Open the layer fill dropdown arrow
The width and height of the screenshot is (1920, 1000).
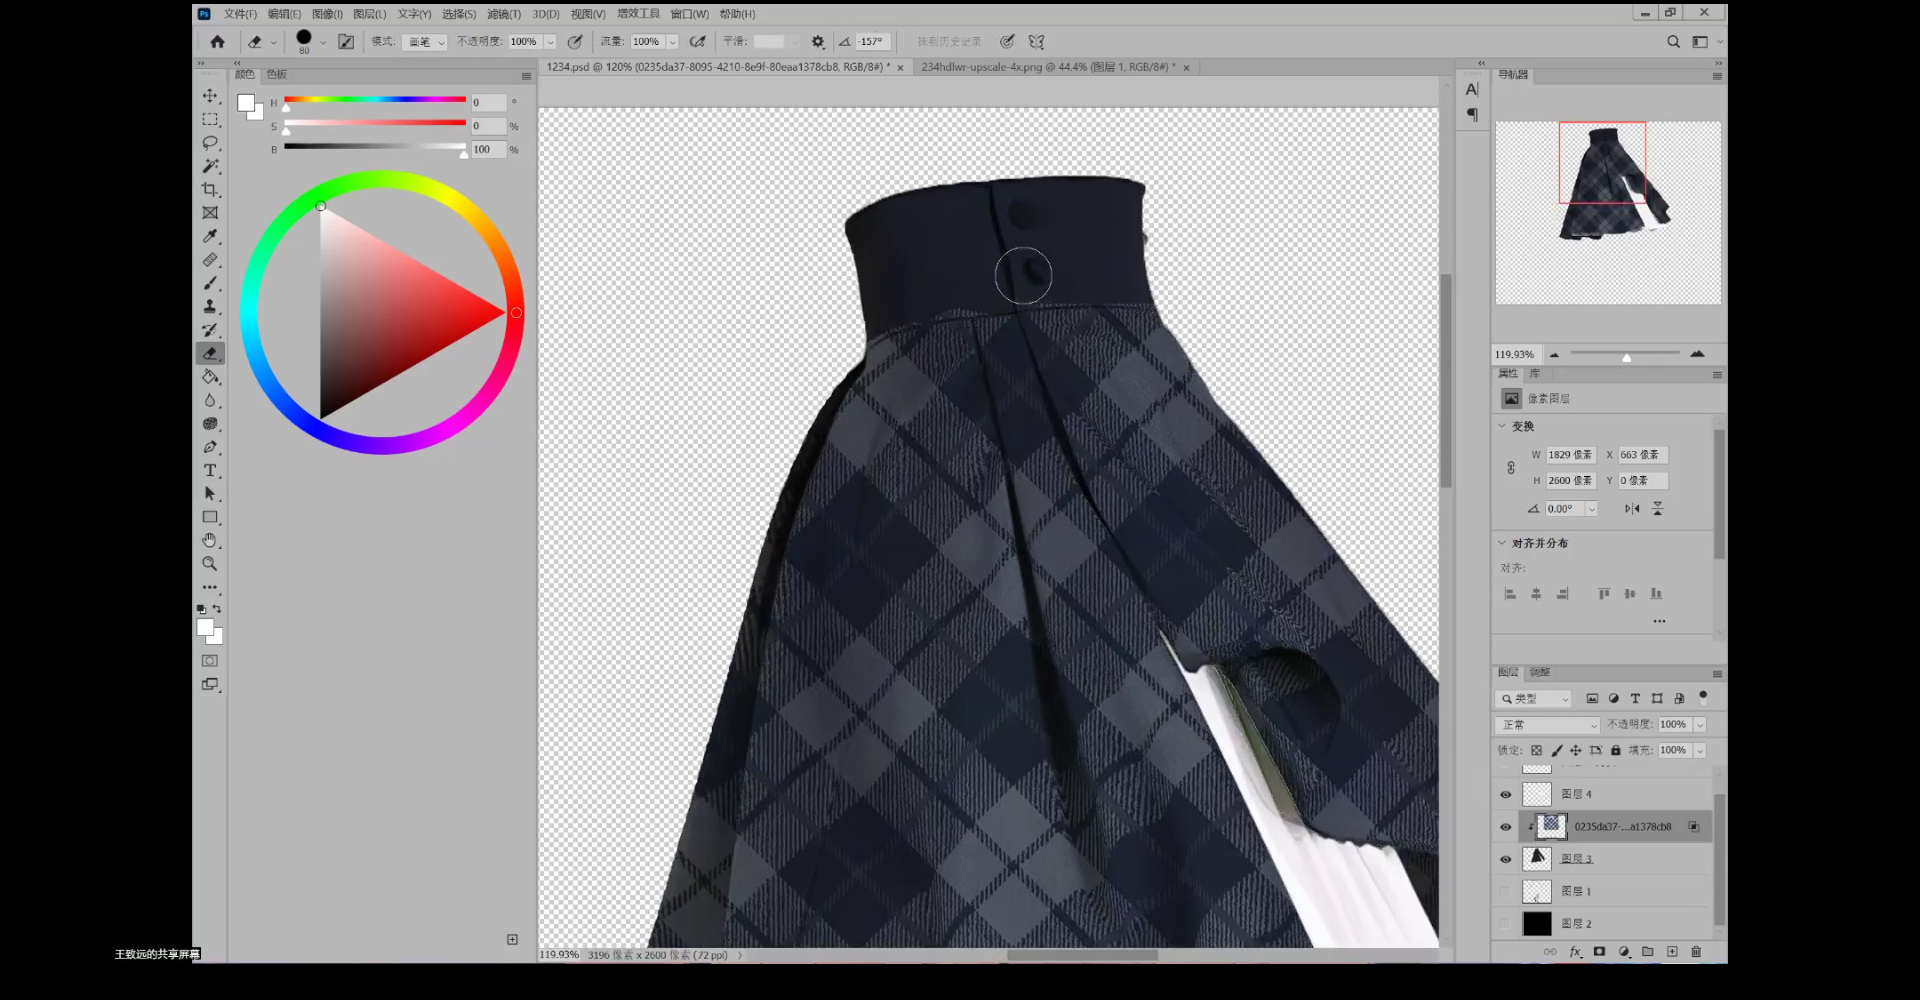coord(1699,750)
